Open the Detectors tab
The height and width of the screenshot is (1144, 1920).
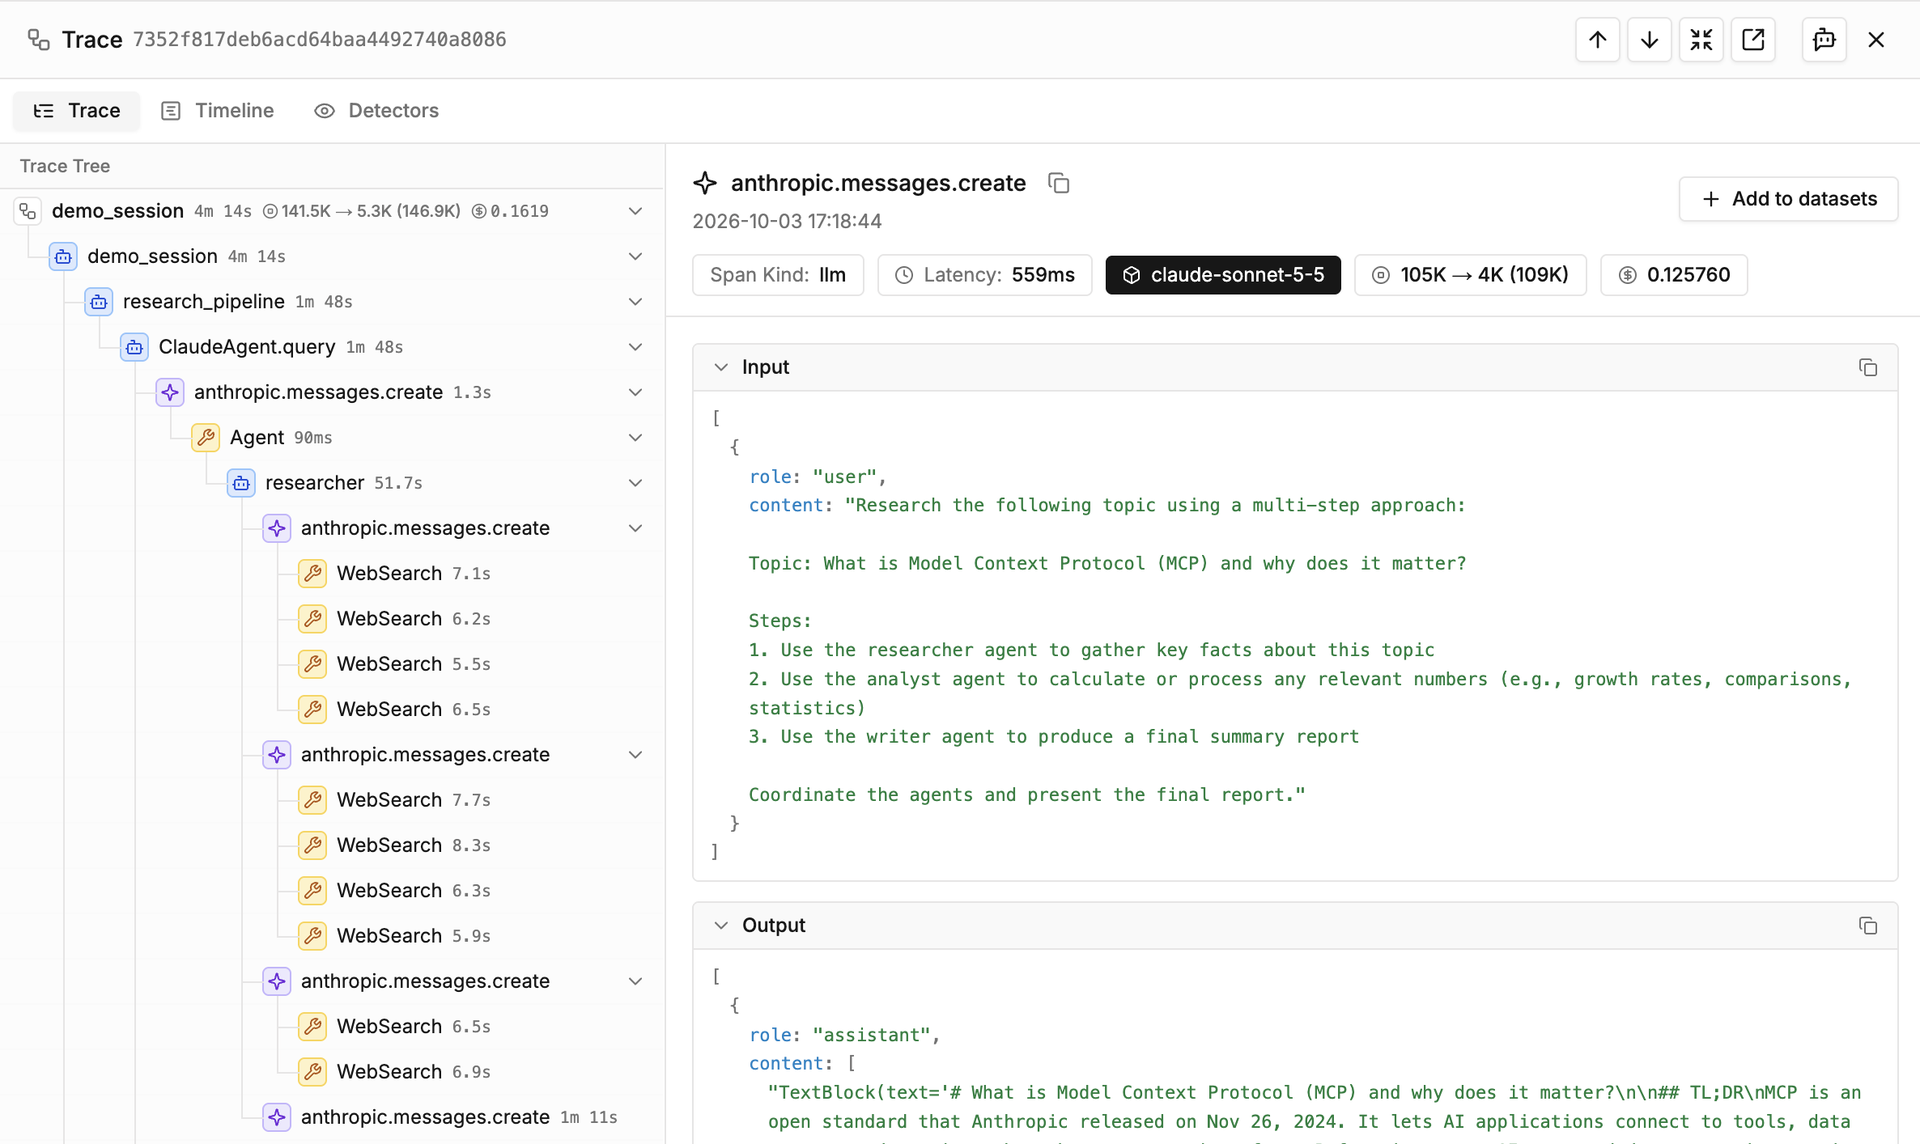377,111
